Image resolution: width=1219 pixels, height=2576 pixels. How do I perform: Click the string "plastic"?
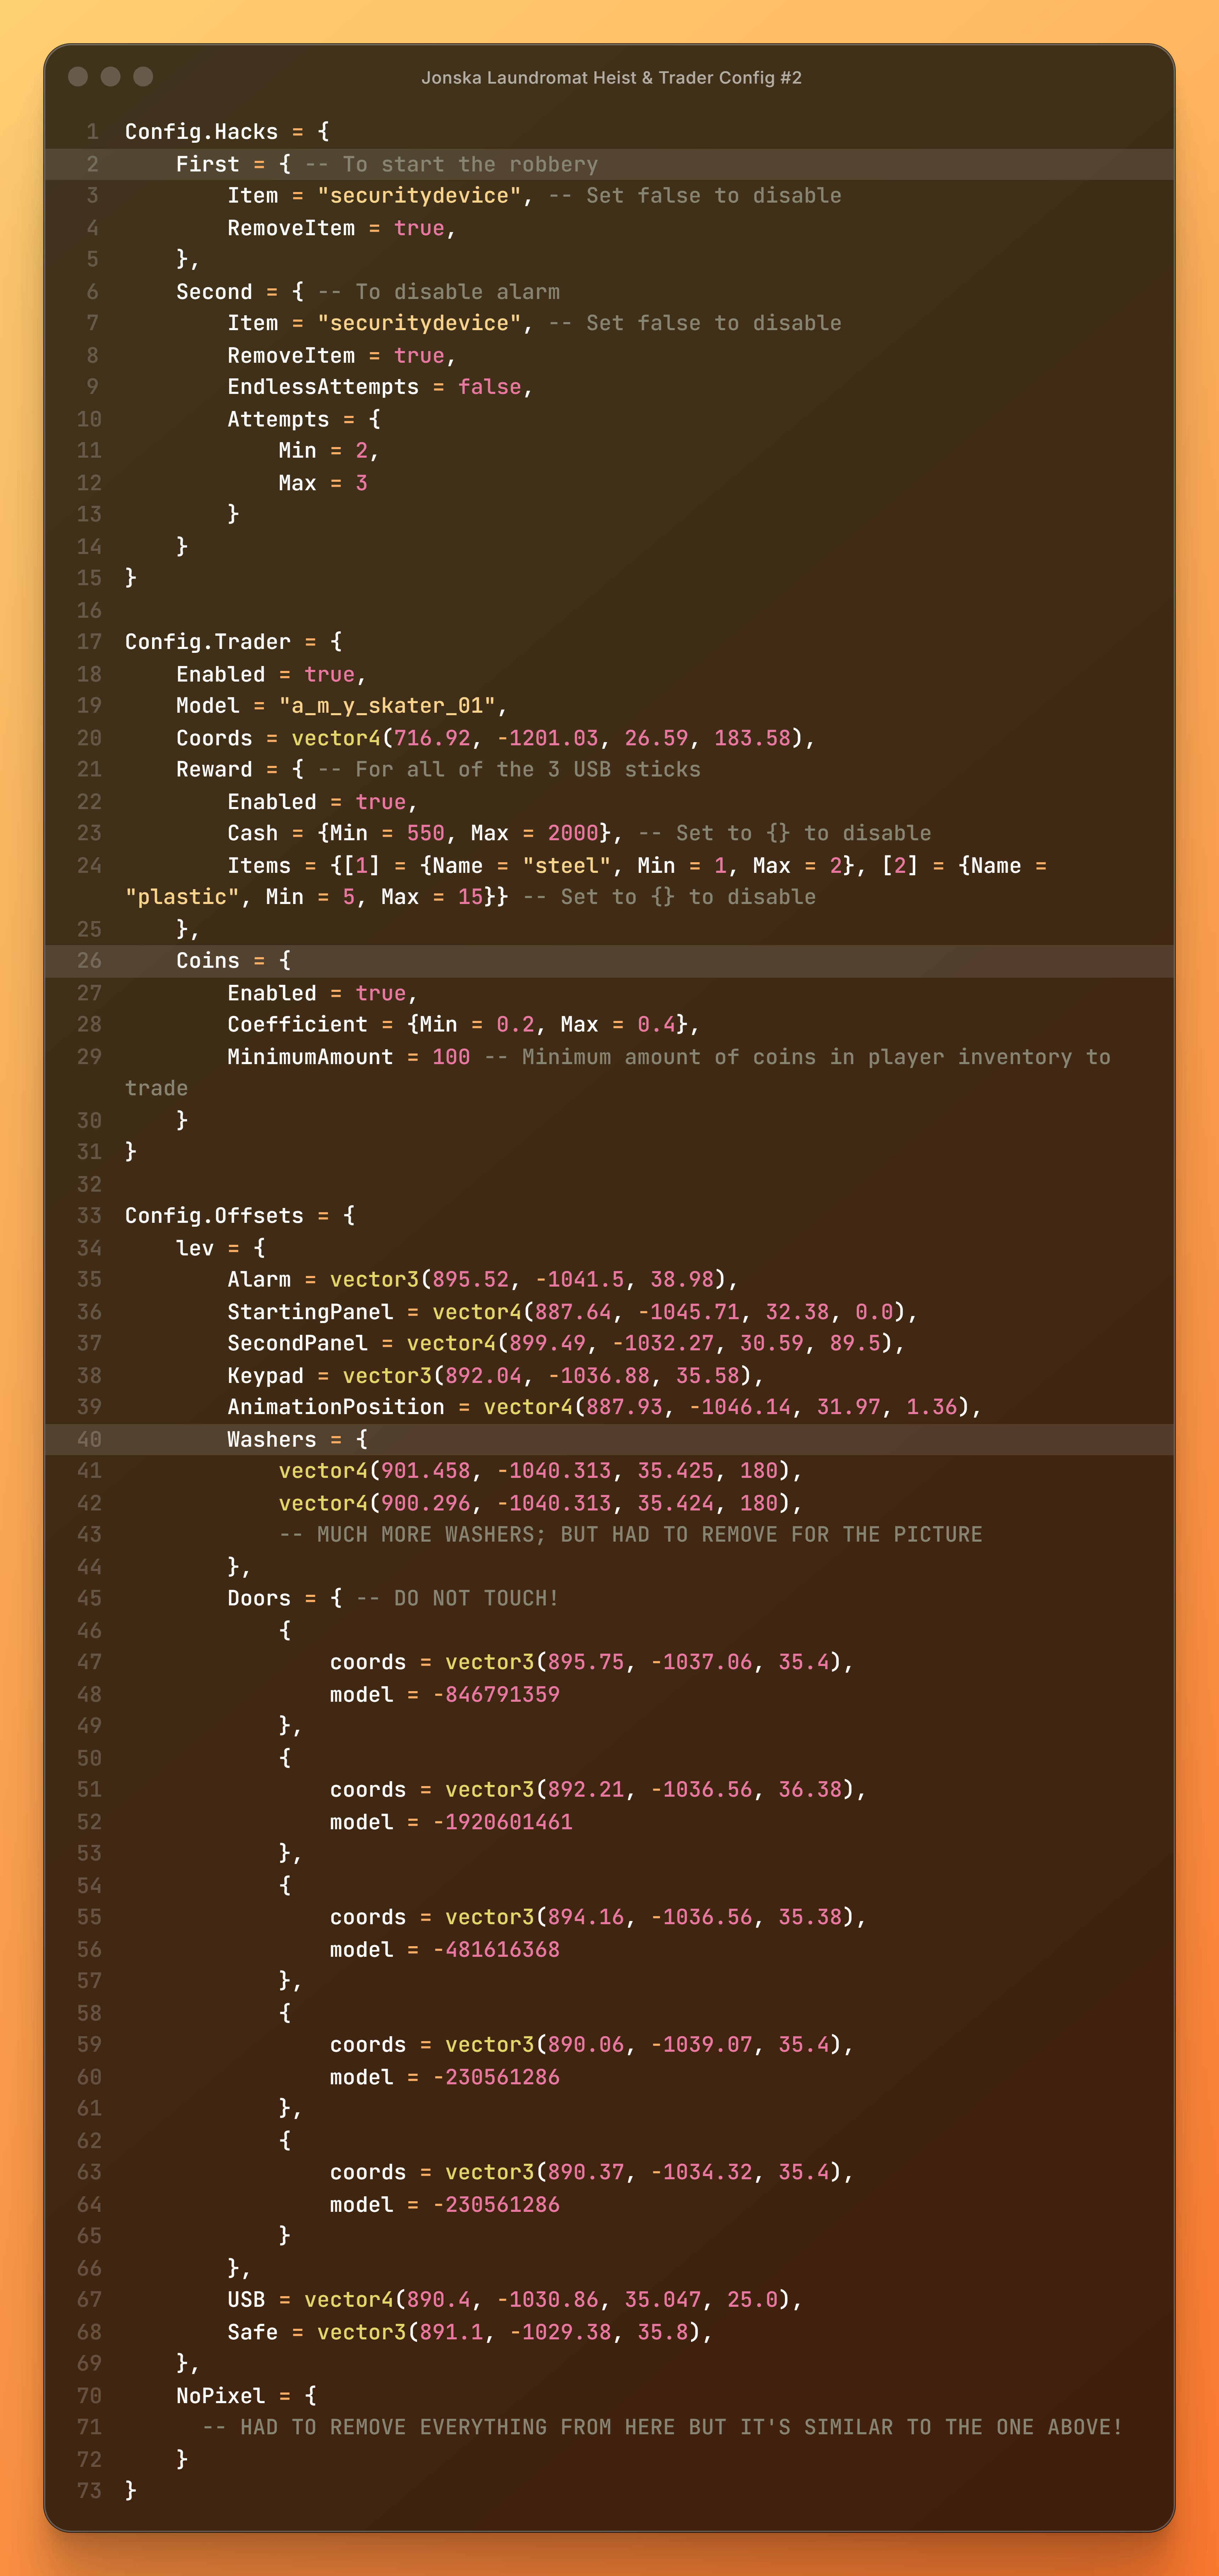coord(182,897)
